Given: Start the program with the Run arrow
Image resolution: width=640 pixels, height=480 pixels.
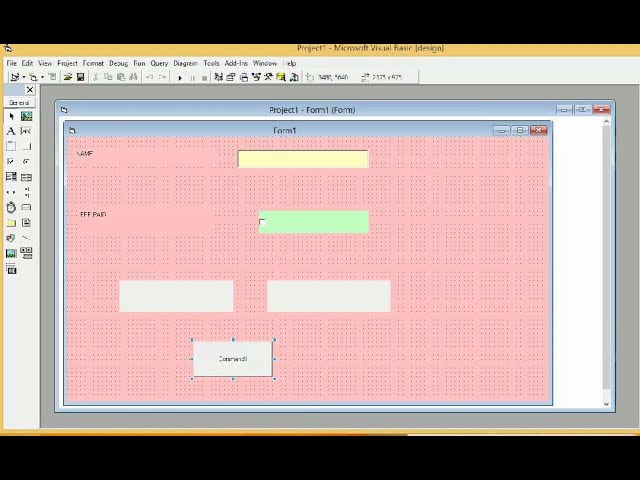Looking at the screenshot, I should click(x=180, y=78).
